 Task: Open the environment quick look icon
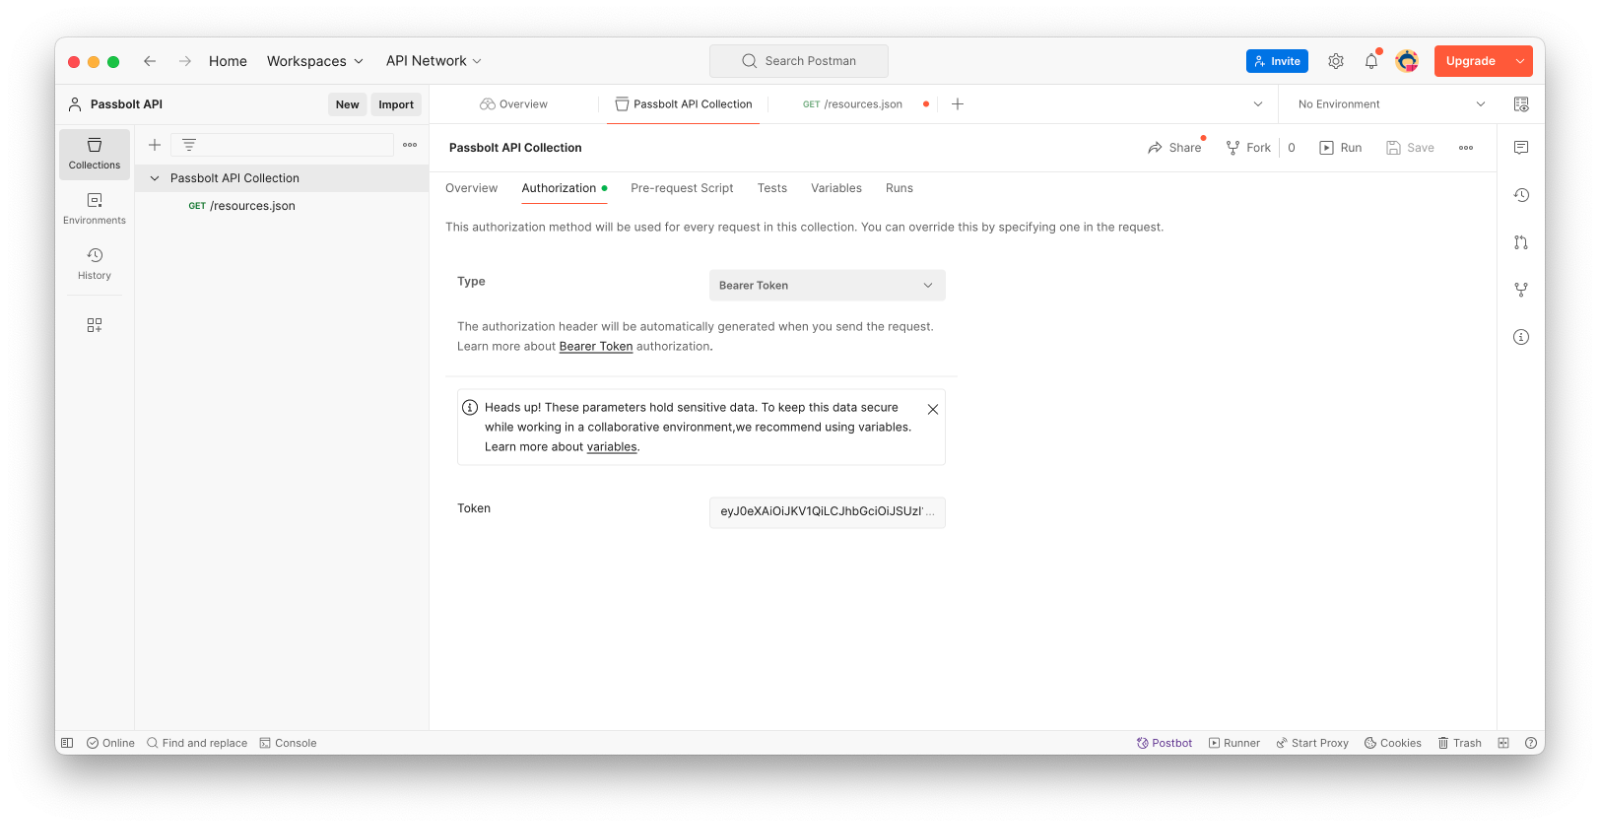click(1521, 104)
